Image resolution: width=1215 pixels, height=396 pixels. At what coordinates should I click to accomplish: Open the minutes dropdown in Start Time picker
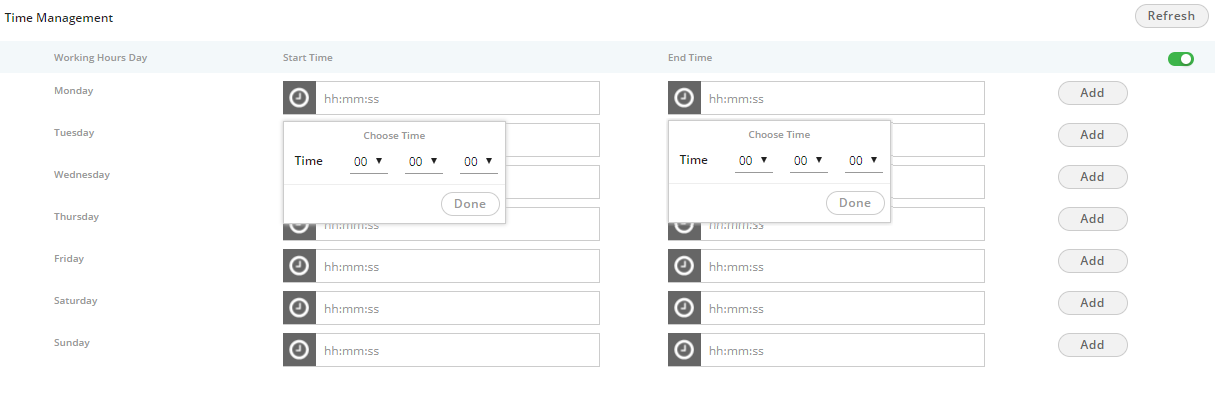(x=424, y=161)
